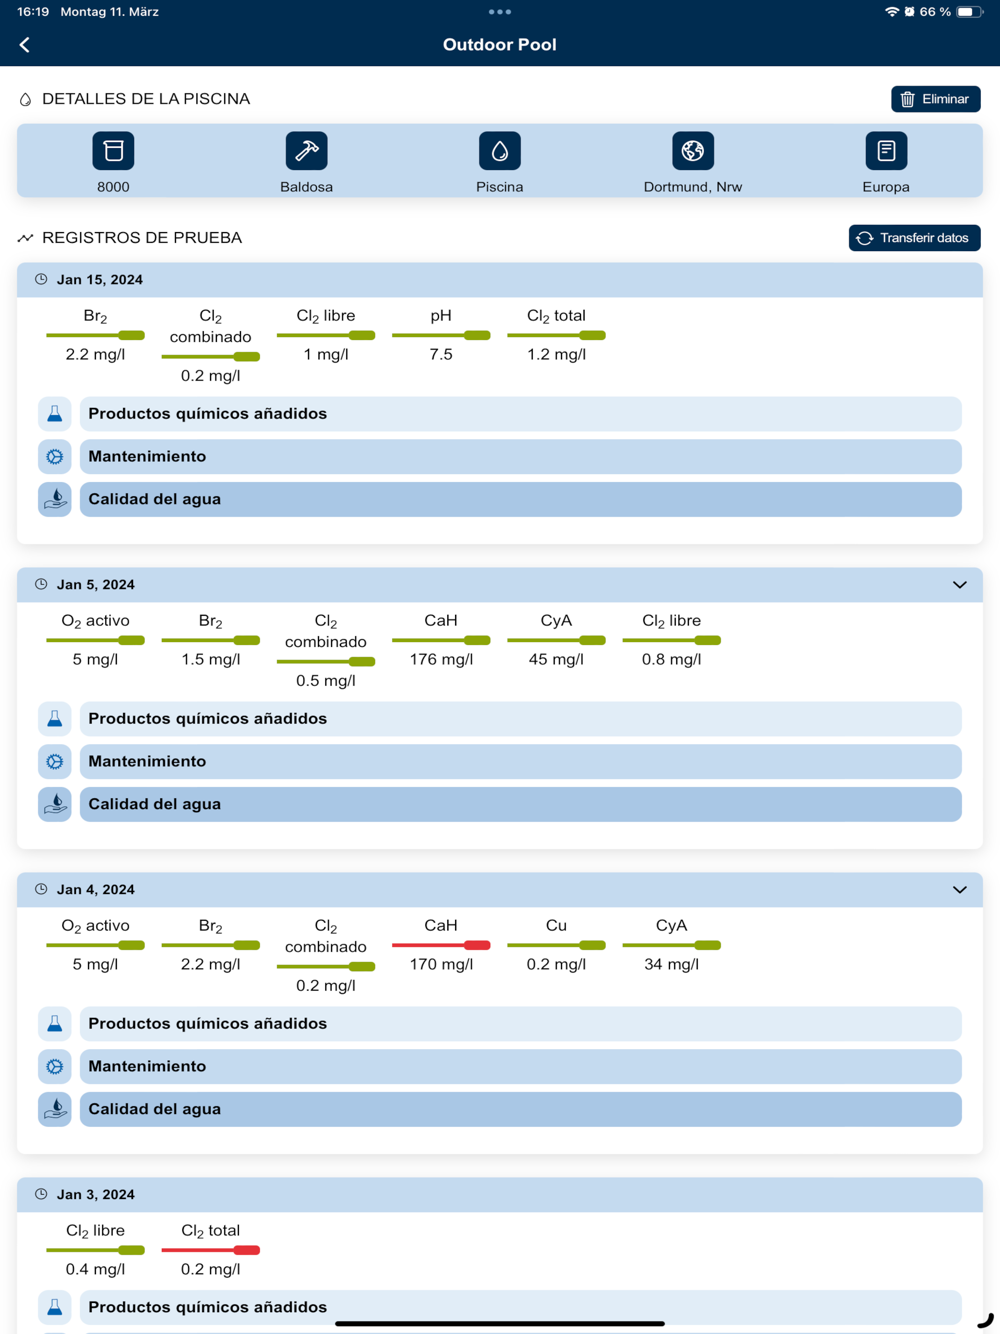1000x1334 pixels.
Task: Tap the water quality hand icon in Jan 15
Action: [x=55, y=499]
